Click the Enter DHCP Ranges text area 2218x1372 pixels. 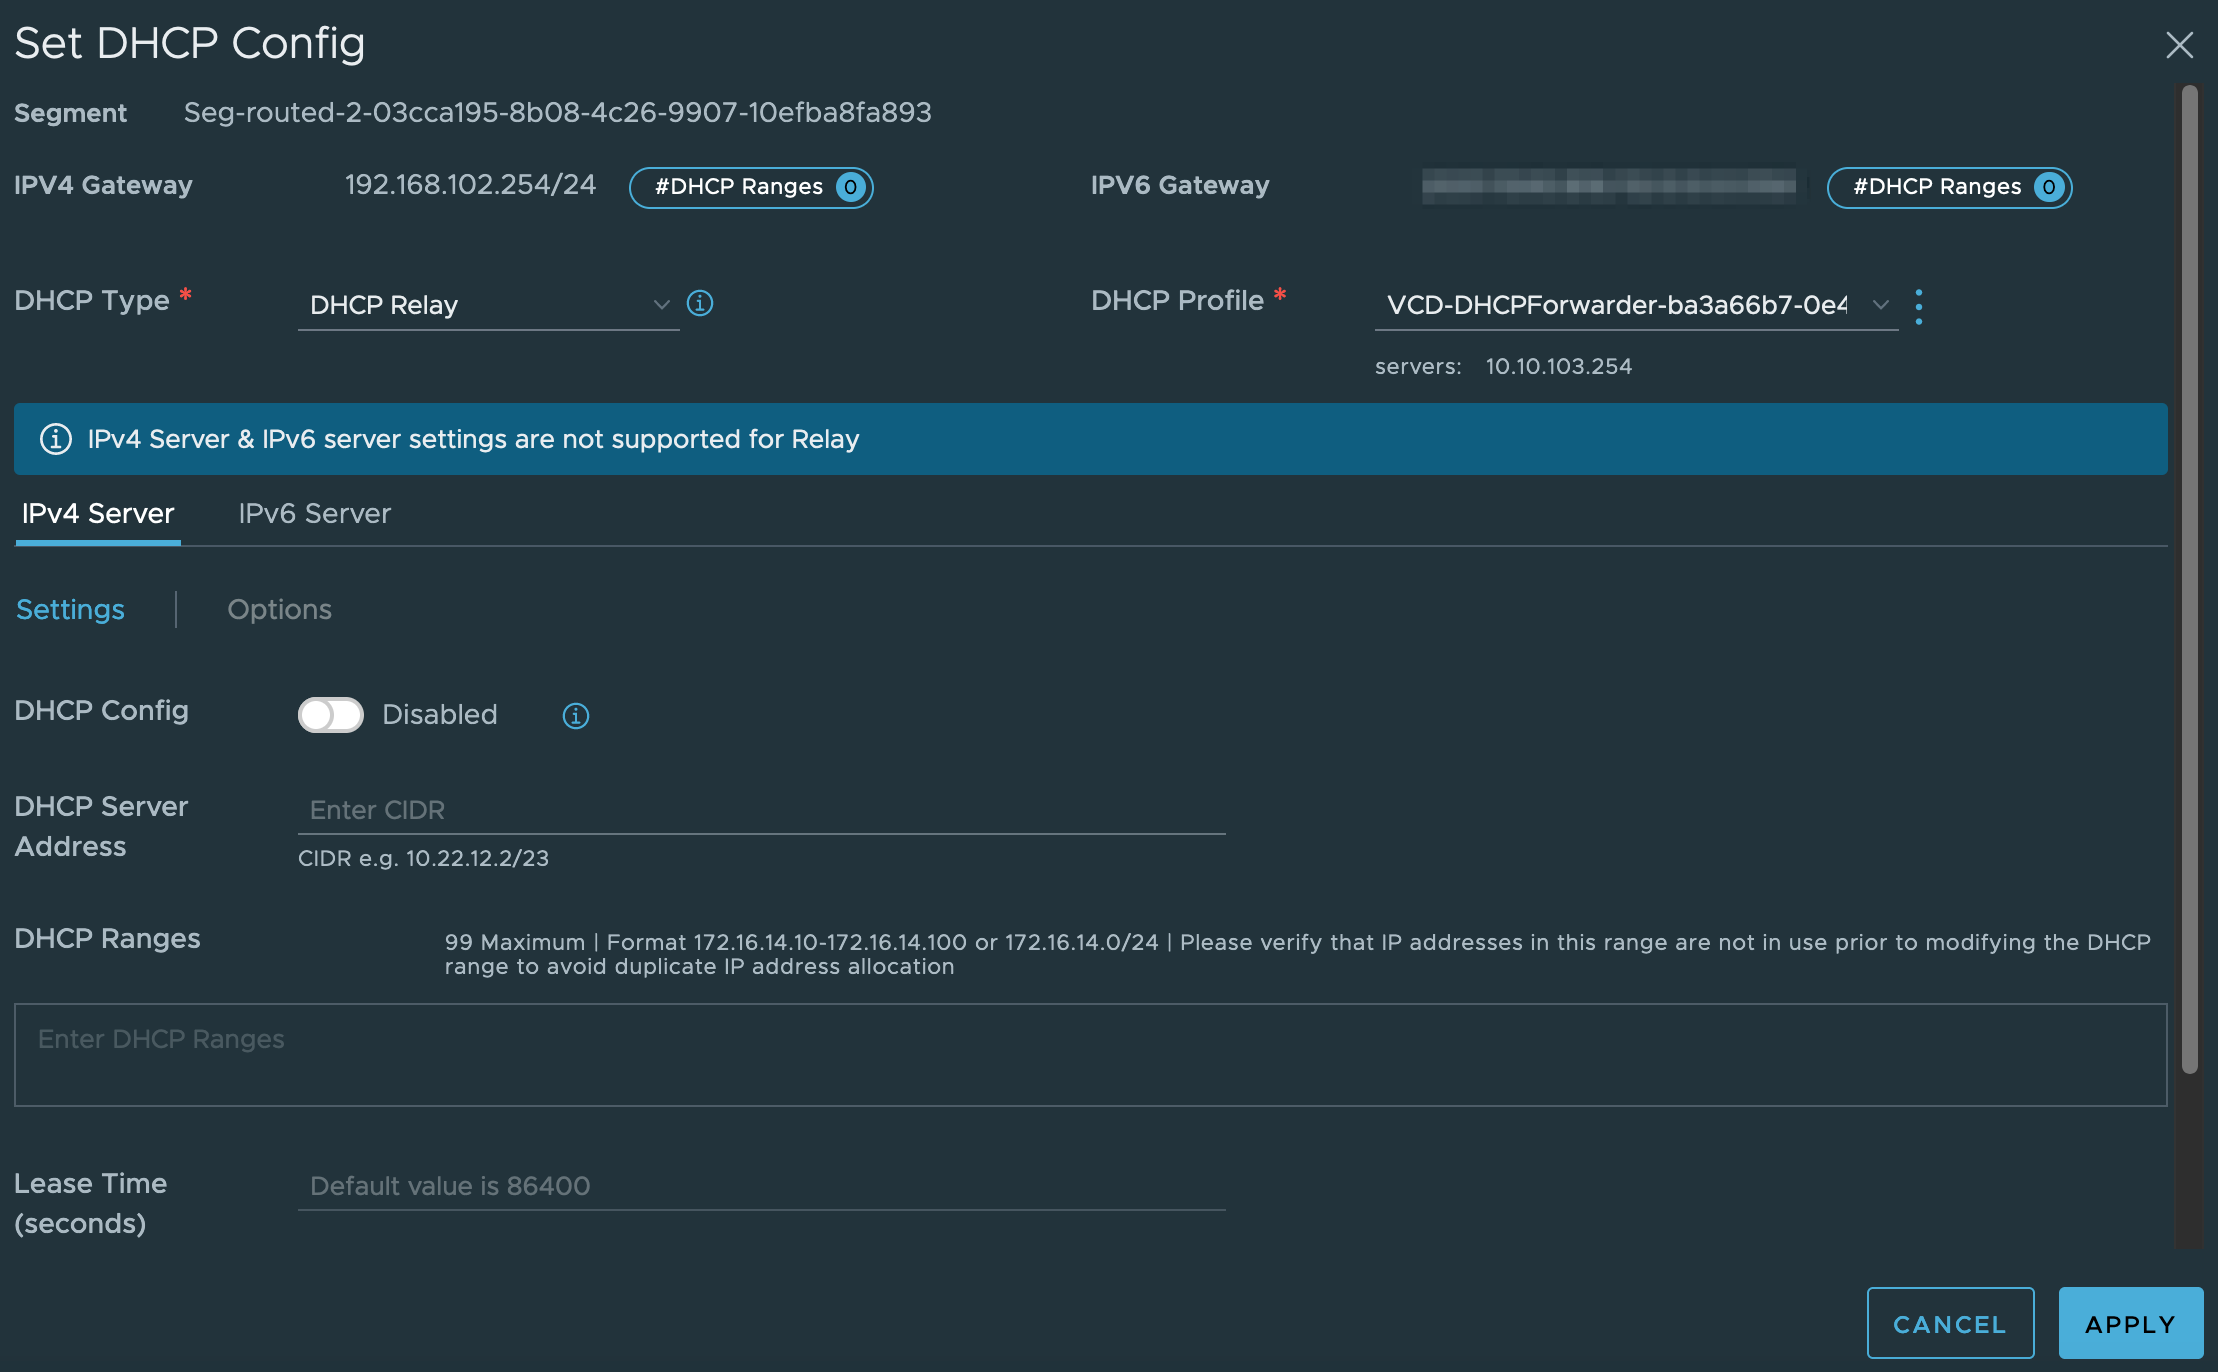(1090, 1055)
